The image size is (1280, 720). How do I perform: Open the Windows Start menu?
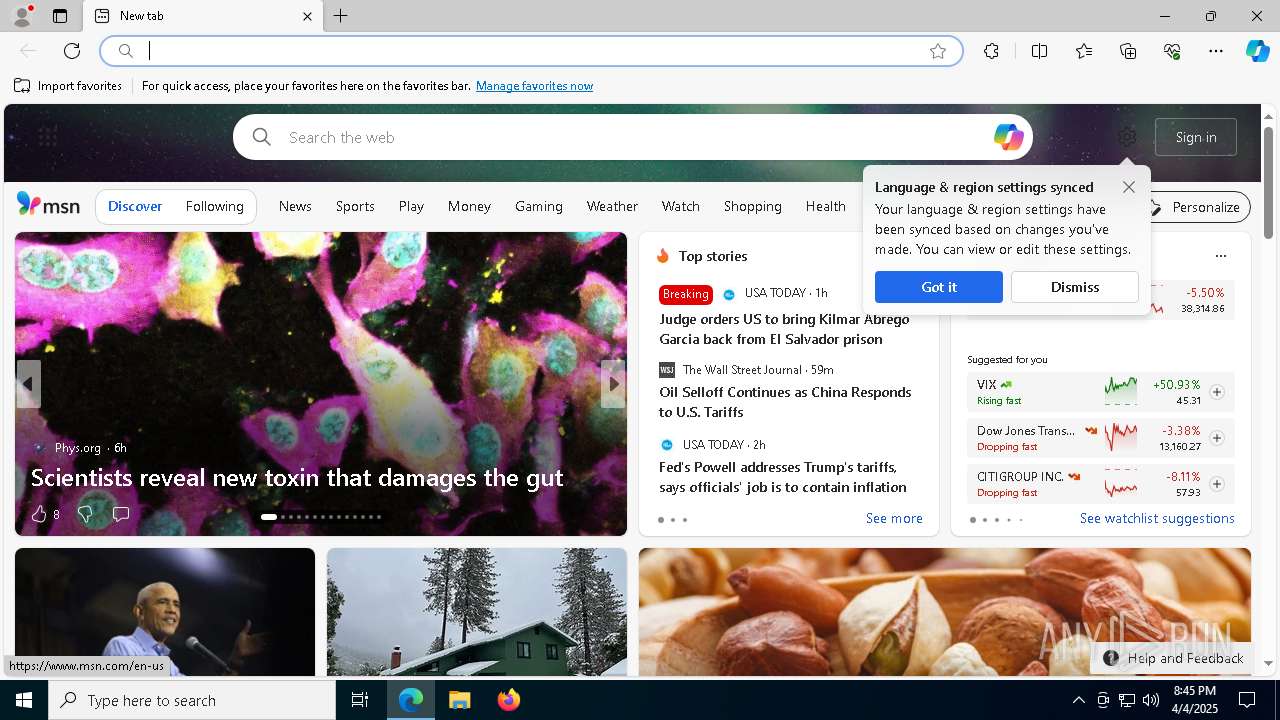(x=24, y=700)
